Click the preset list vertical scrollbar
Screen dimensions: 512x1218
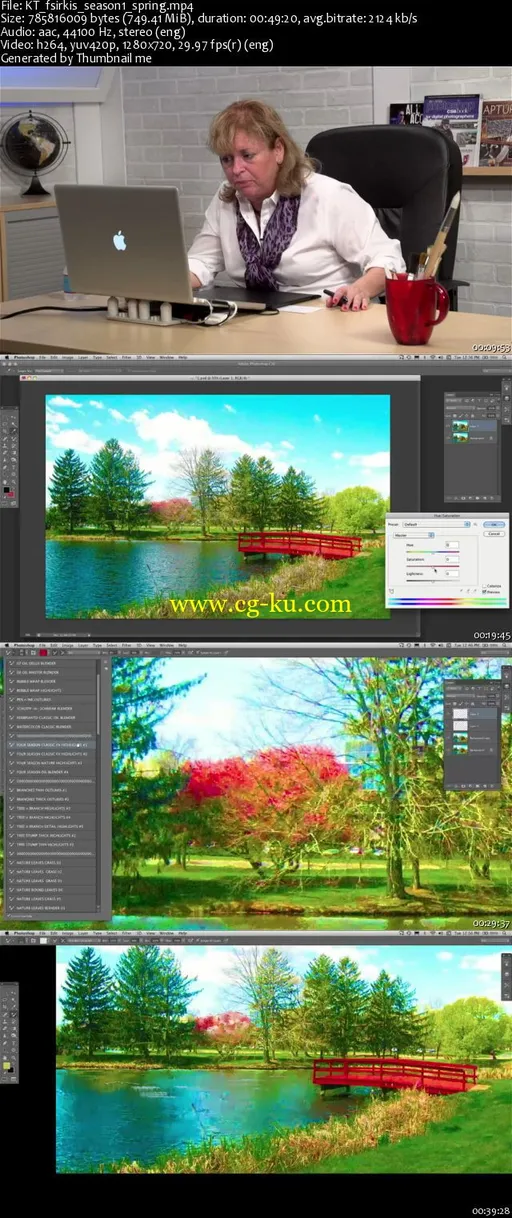pos(98,705)
